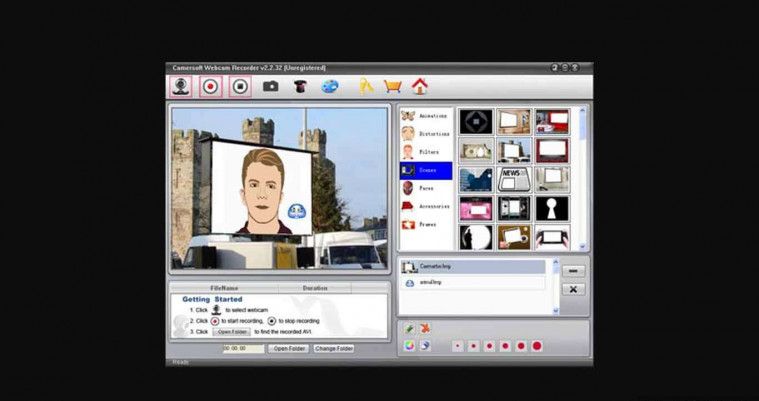The image size is (759, 401).
Task: Click the 00:00:00 timer field
Action: click(243, 349)
